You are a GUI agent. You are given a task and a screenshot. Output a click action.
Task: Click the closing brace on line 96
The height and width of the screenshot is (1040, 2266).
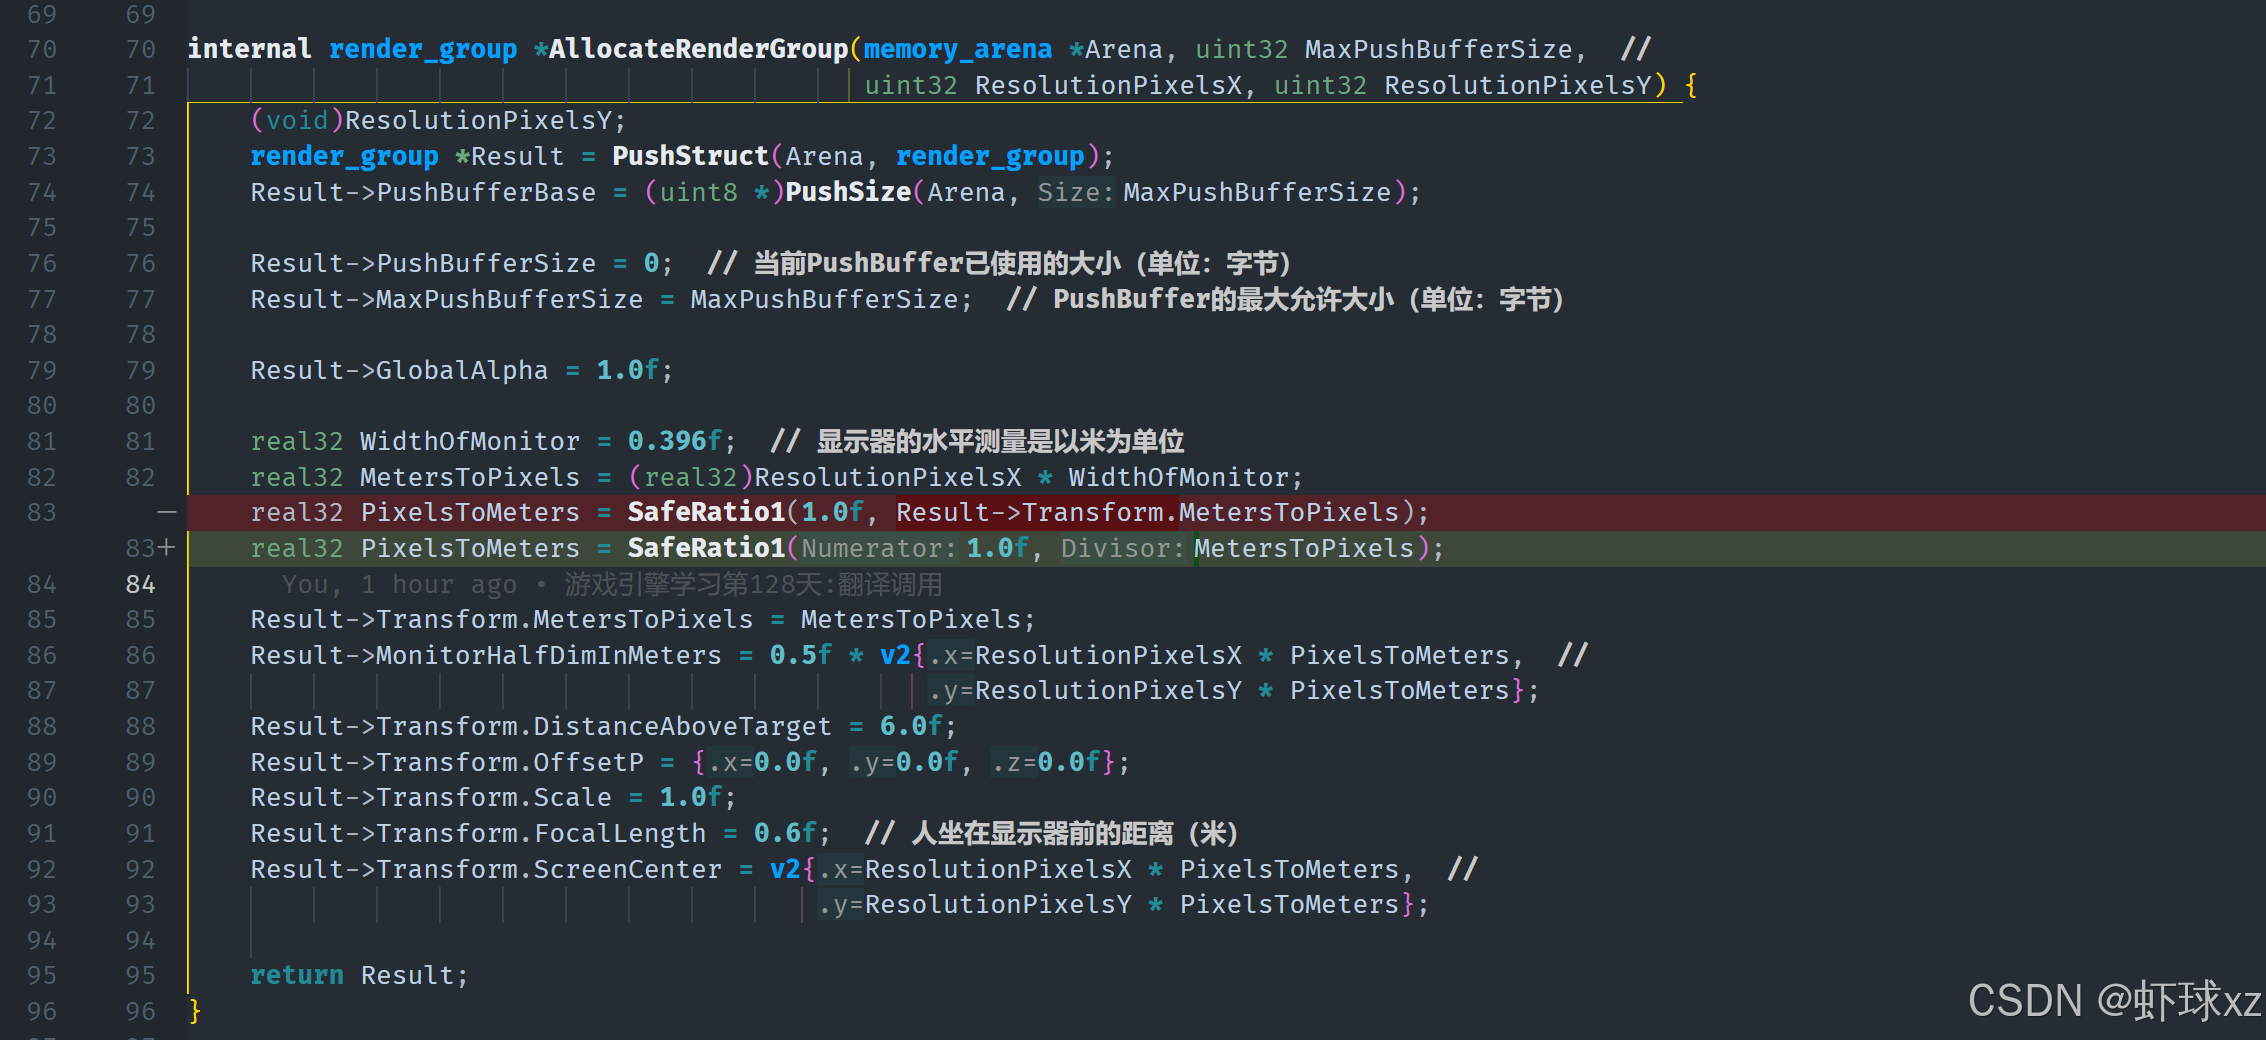[x=195, y=1011]
